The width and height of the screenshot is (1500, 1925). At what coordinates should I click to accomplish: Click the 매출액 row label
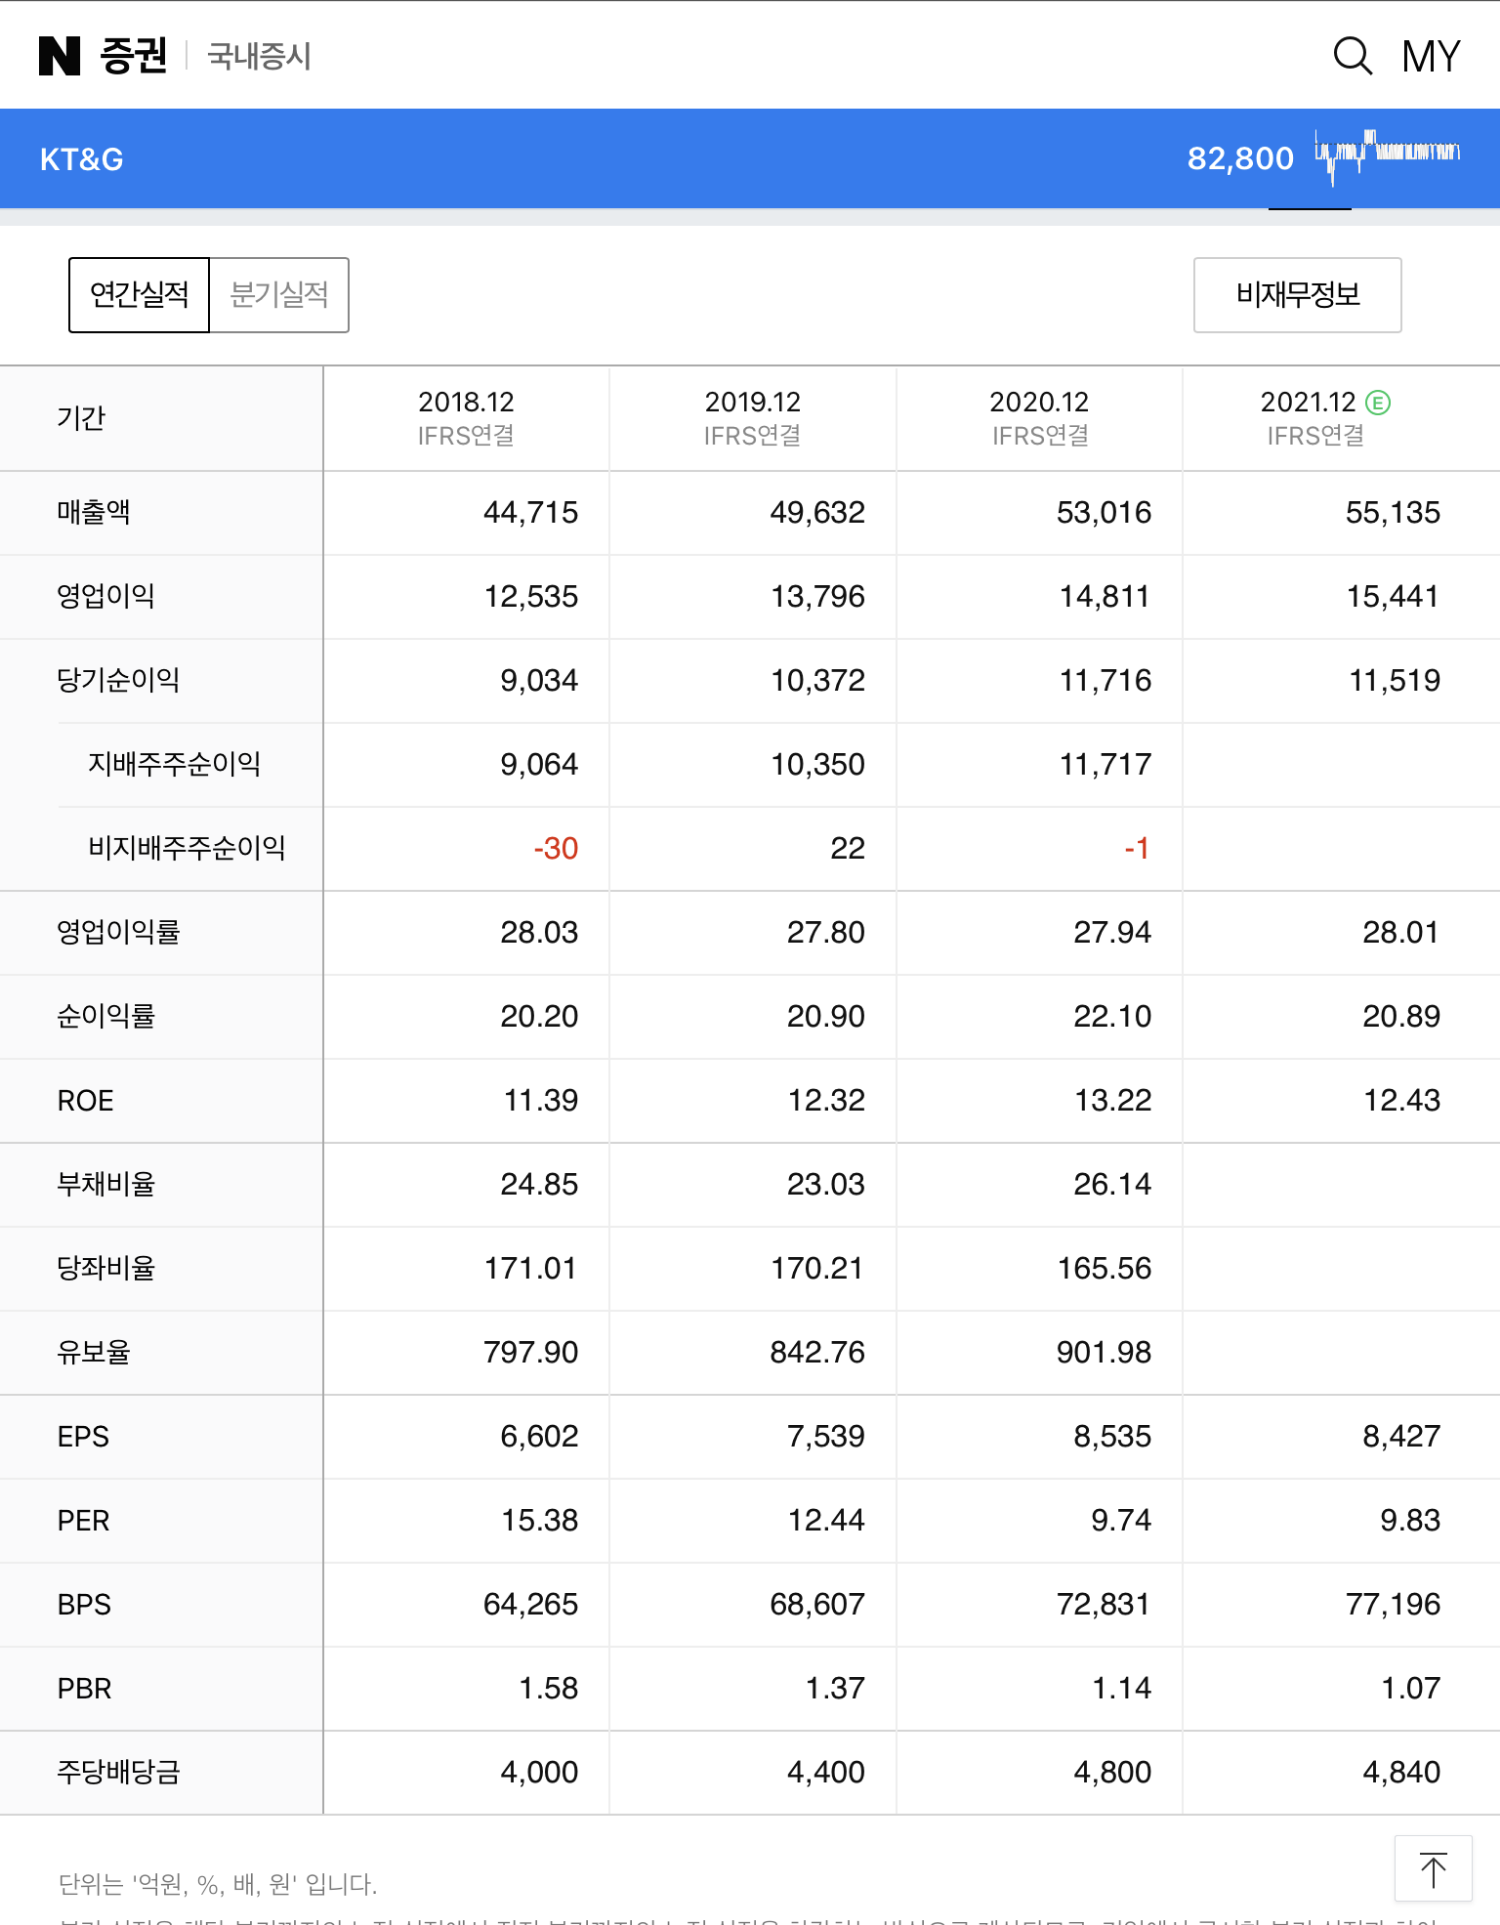(94, 513)
